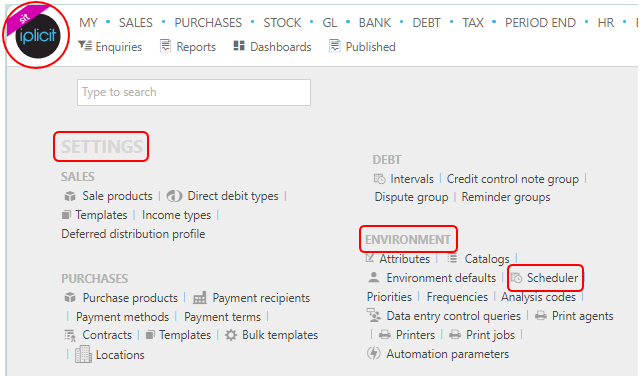Open the Environment defaults link
This screenshot has width=643, height=376.
(441, 278)
